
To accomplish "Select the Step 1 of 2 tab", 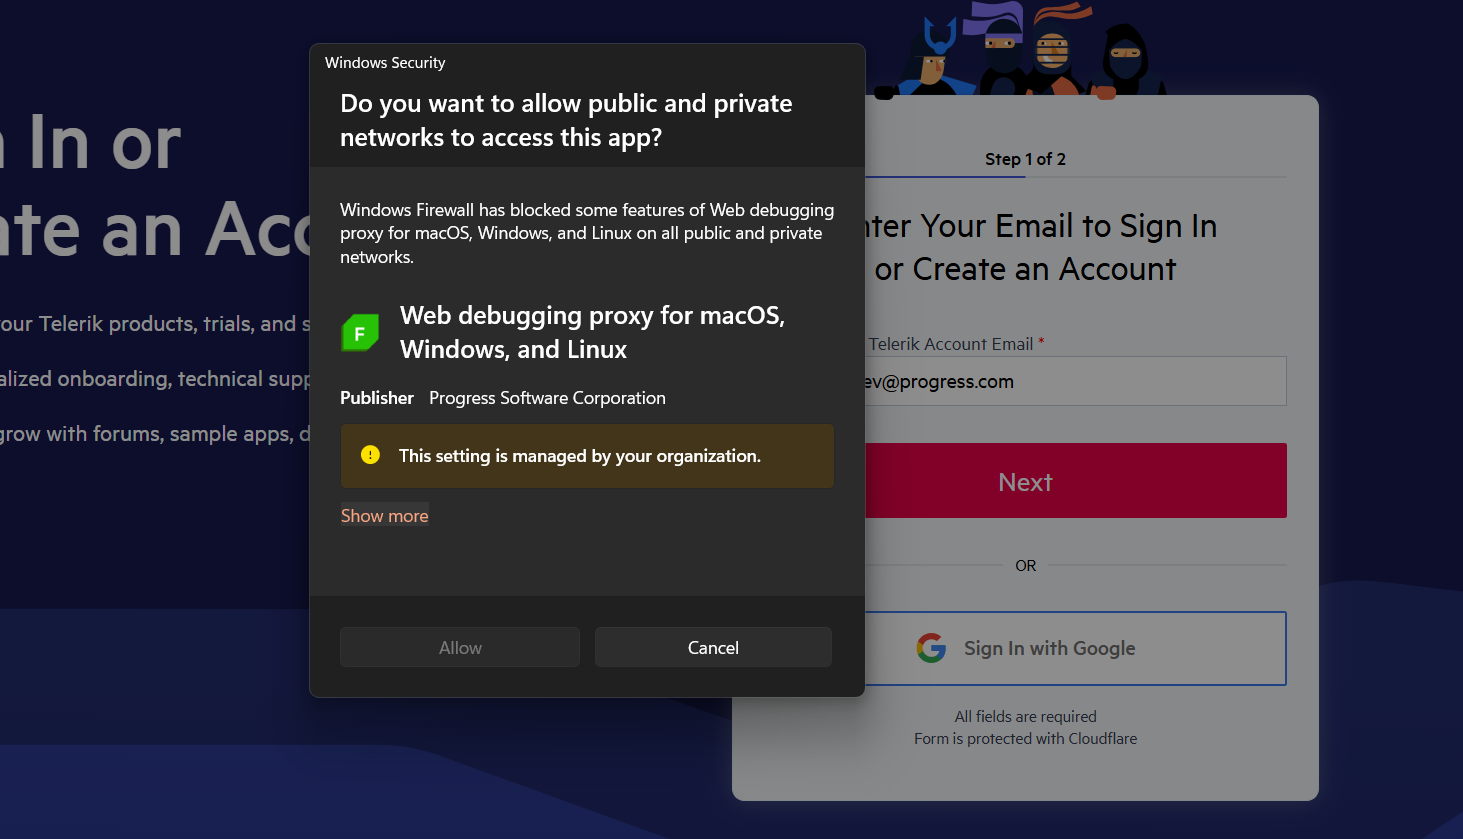I will (x=1025, y=159).
